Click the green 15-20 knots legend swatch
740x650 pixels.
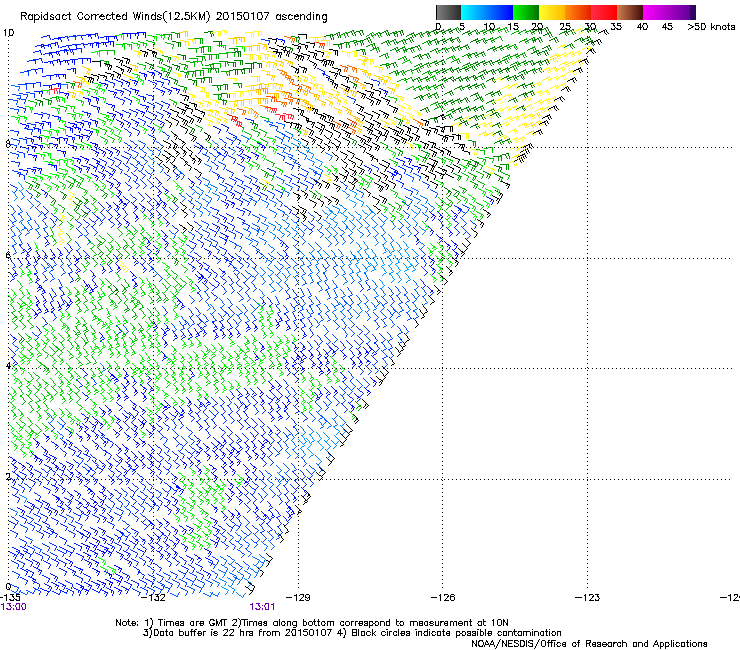526,12
